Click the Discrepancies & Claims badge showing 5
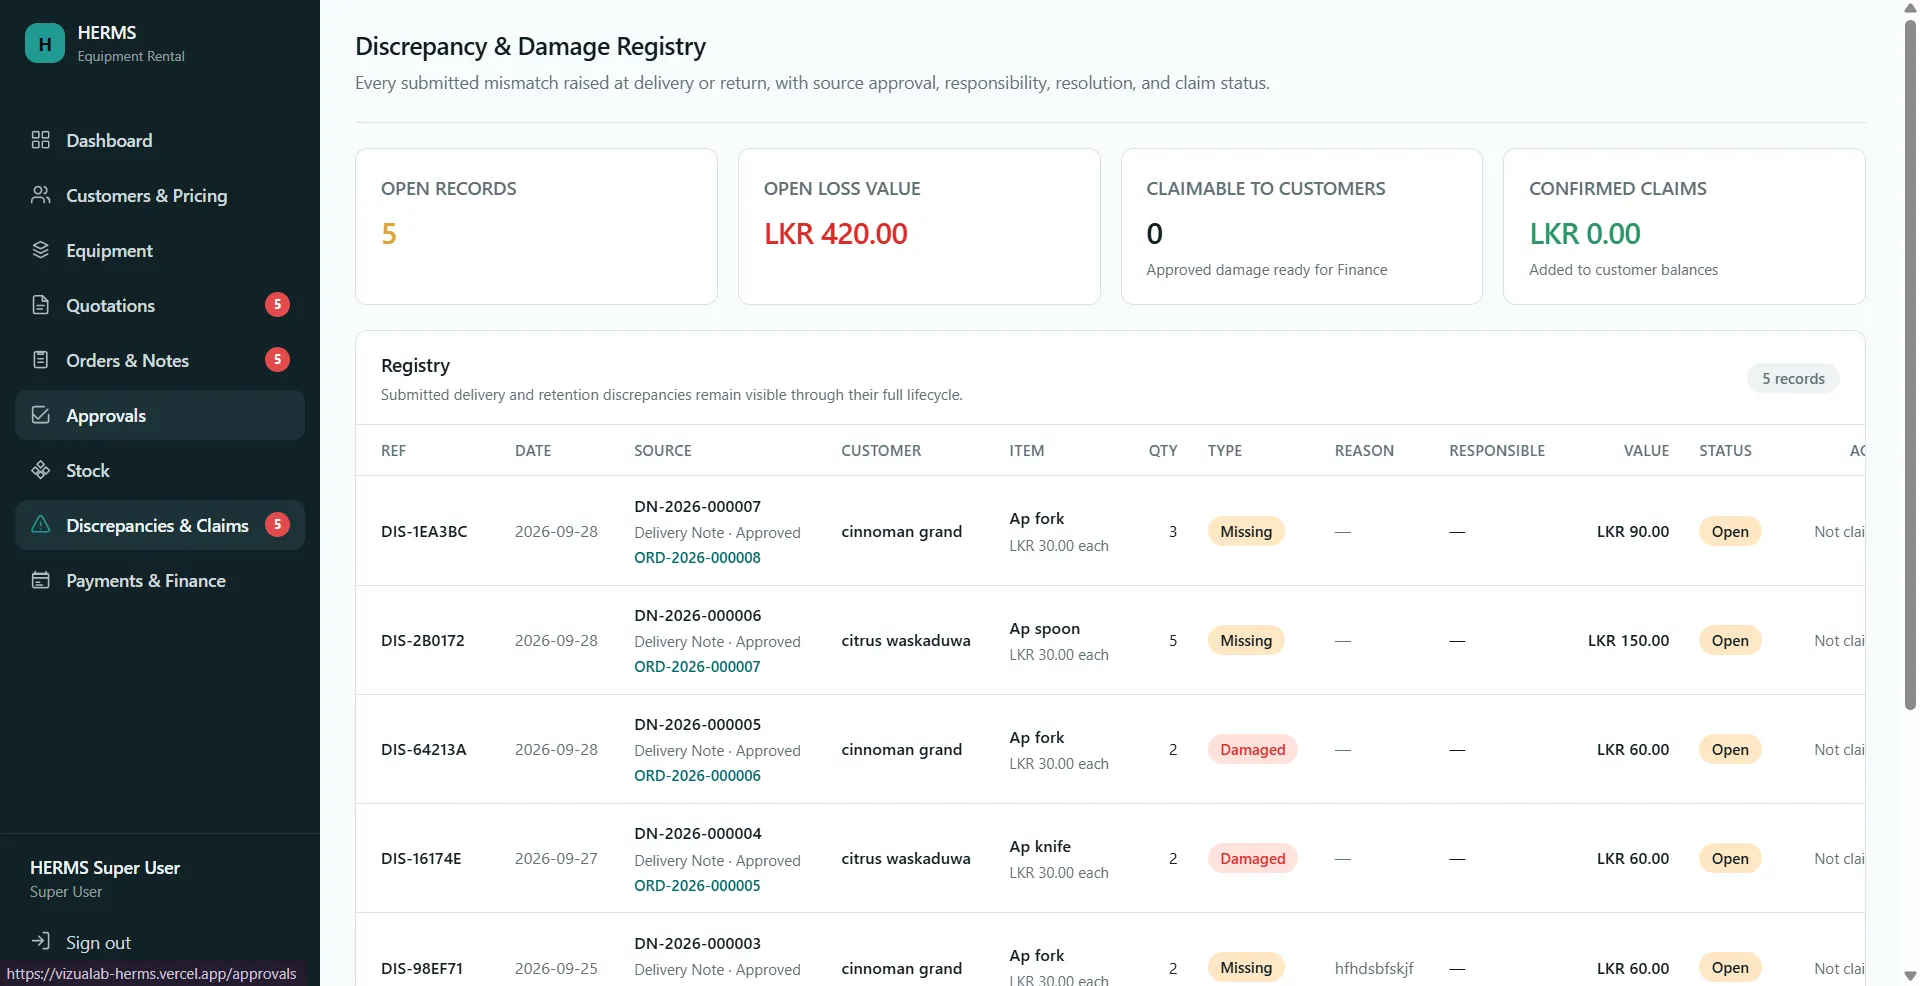The width and height of the screenshot is (1920, 986). click(x=277, y=525)
